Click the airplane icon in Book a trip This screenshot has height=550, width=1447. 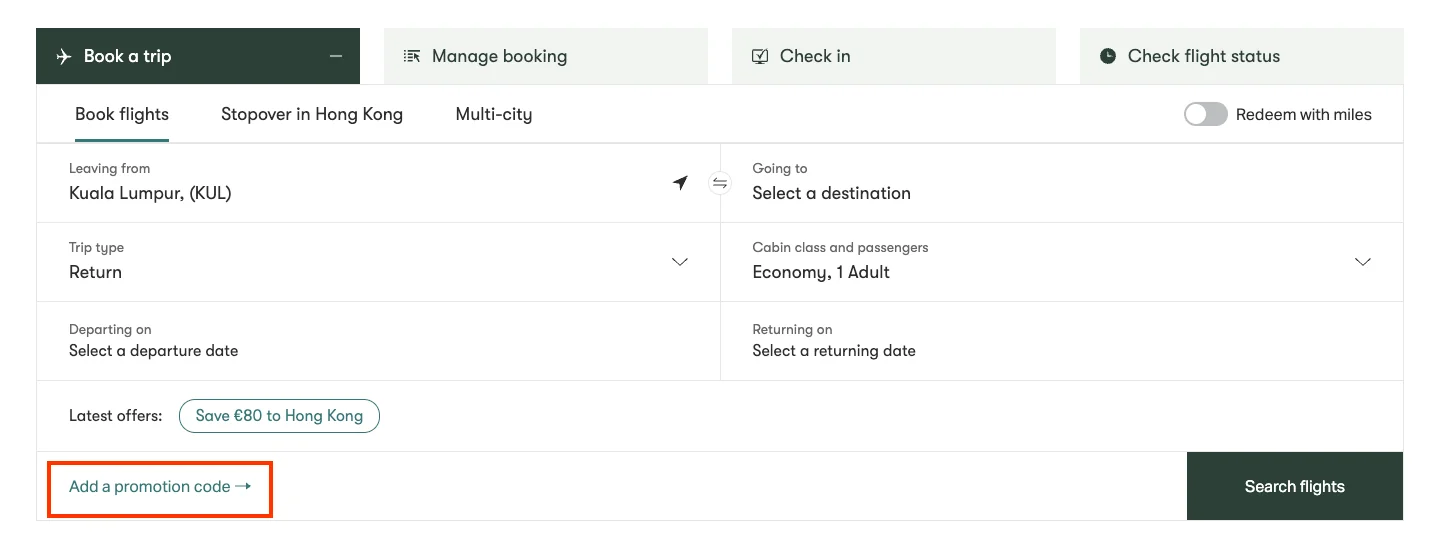click(64, 56)
